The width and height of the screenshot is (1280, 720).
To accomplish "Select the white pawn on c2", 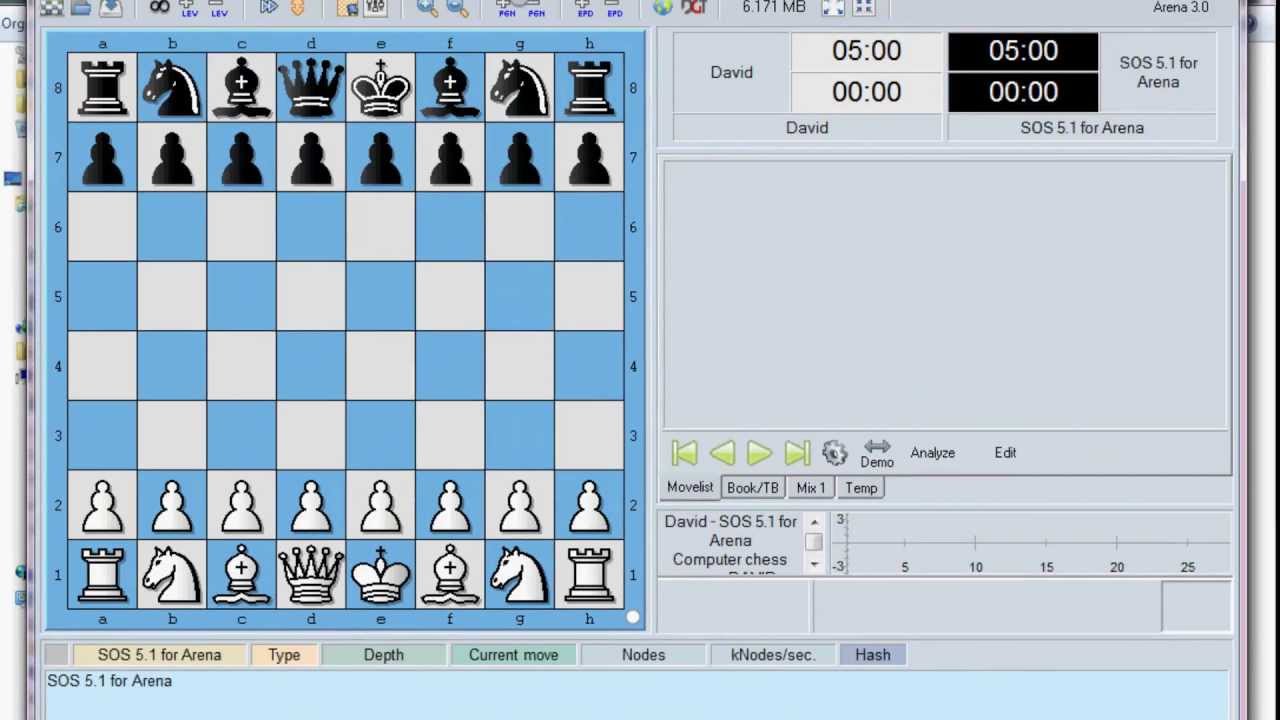I will point(241,505).
